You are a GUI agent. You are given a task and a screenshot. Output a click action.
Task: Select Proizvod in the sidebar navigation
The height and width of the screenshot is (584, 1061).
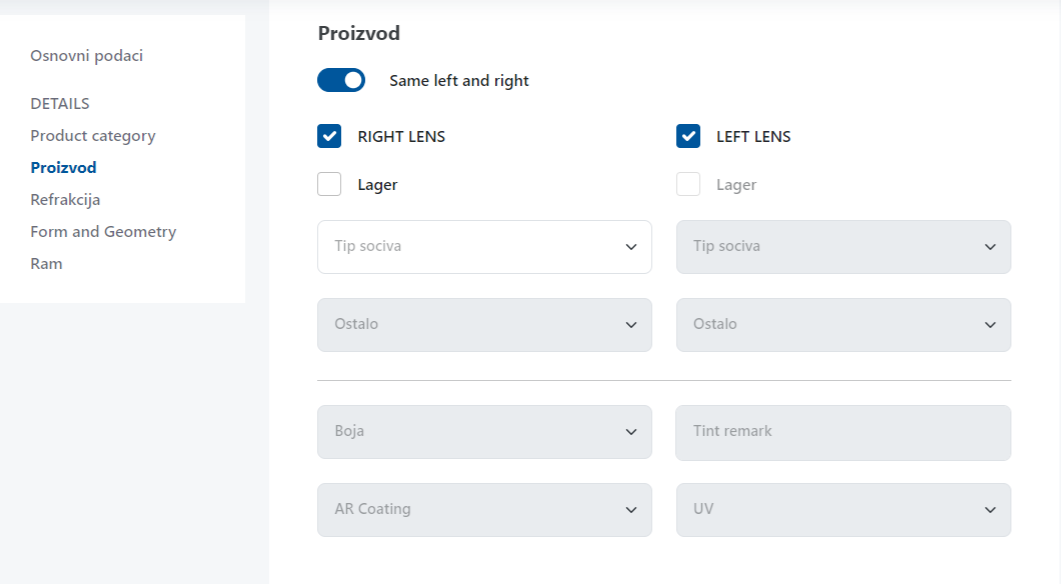63,168
